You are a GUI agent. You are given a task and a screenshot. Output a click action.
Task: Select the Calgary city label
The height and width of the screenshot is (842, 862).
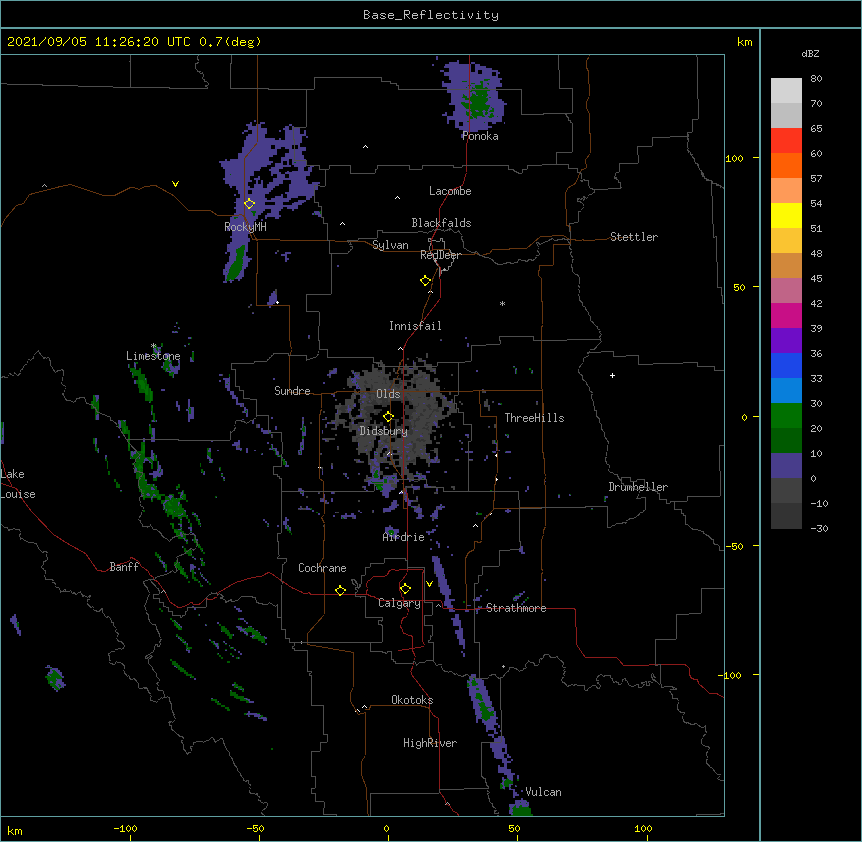coord(399,603)
